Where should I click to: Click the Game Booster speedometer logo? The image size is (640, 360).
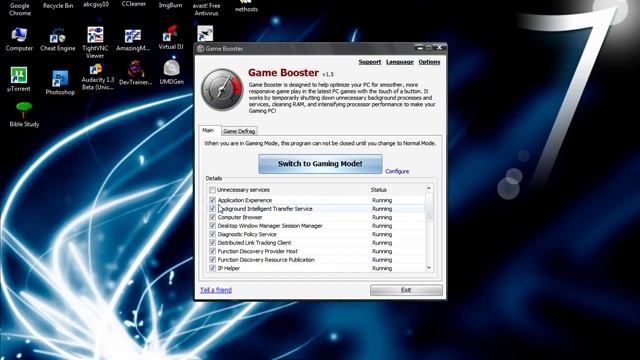222,90
